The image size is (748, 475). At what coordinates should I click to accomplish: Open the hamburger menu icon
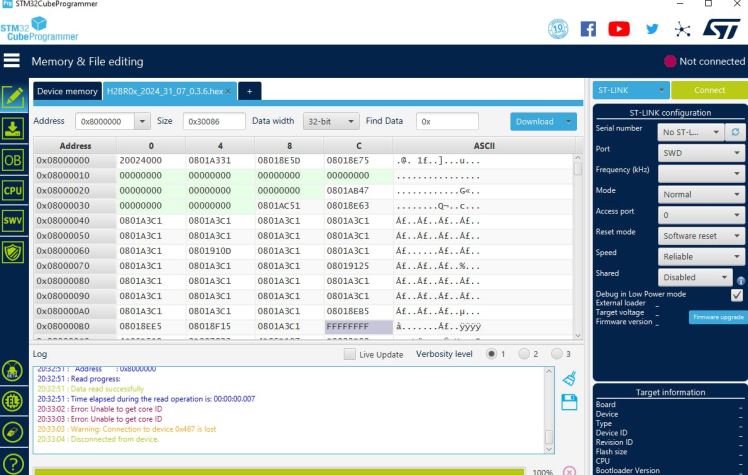[12, 60]
